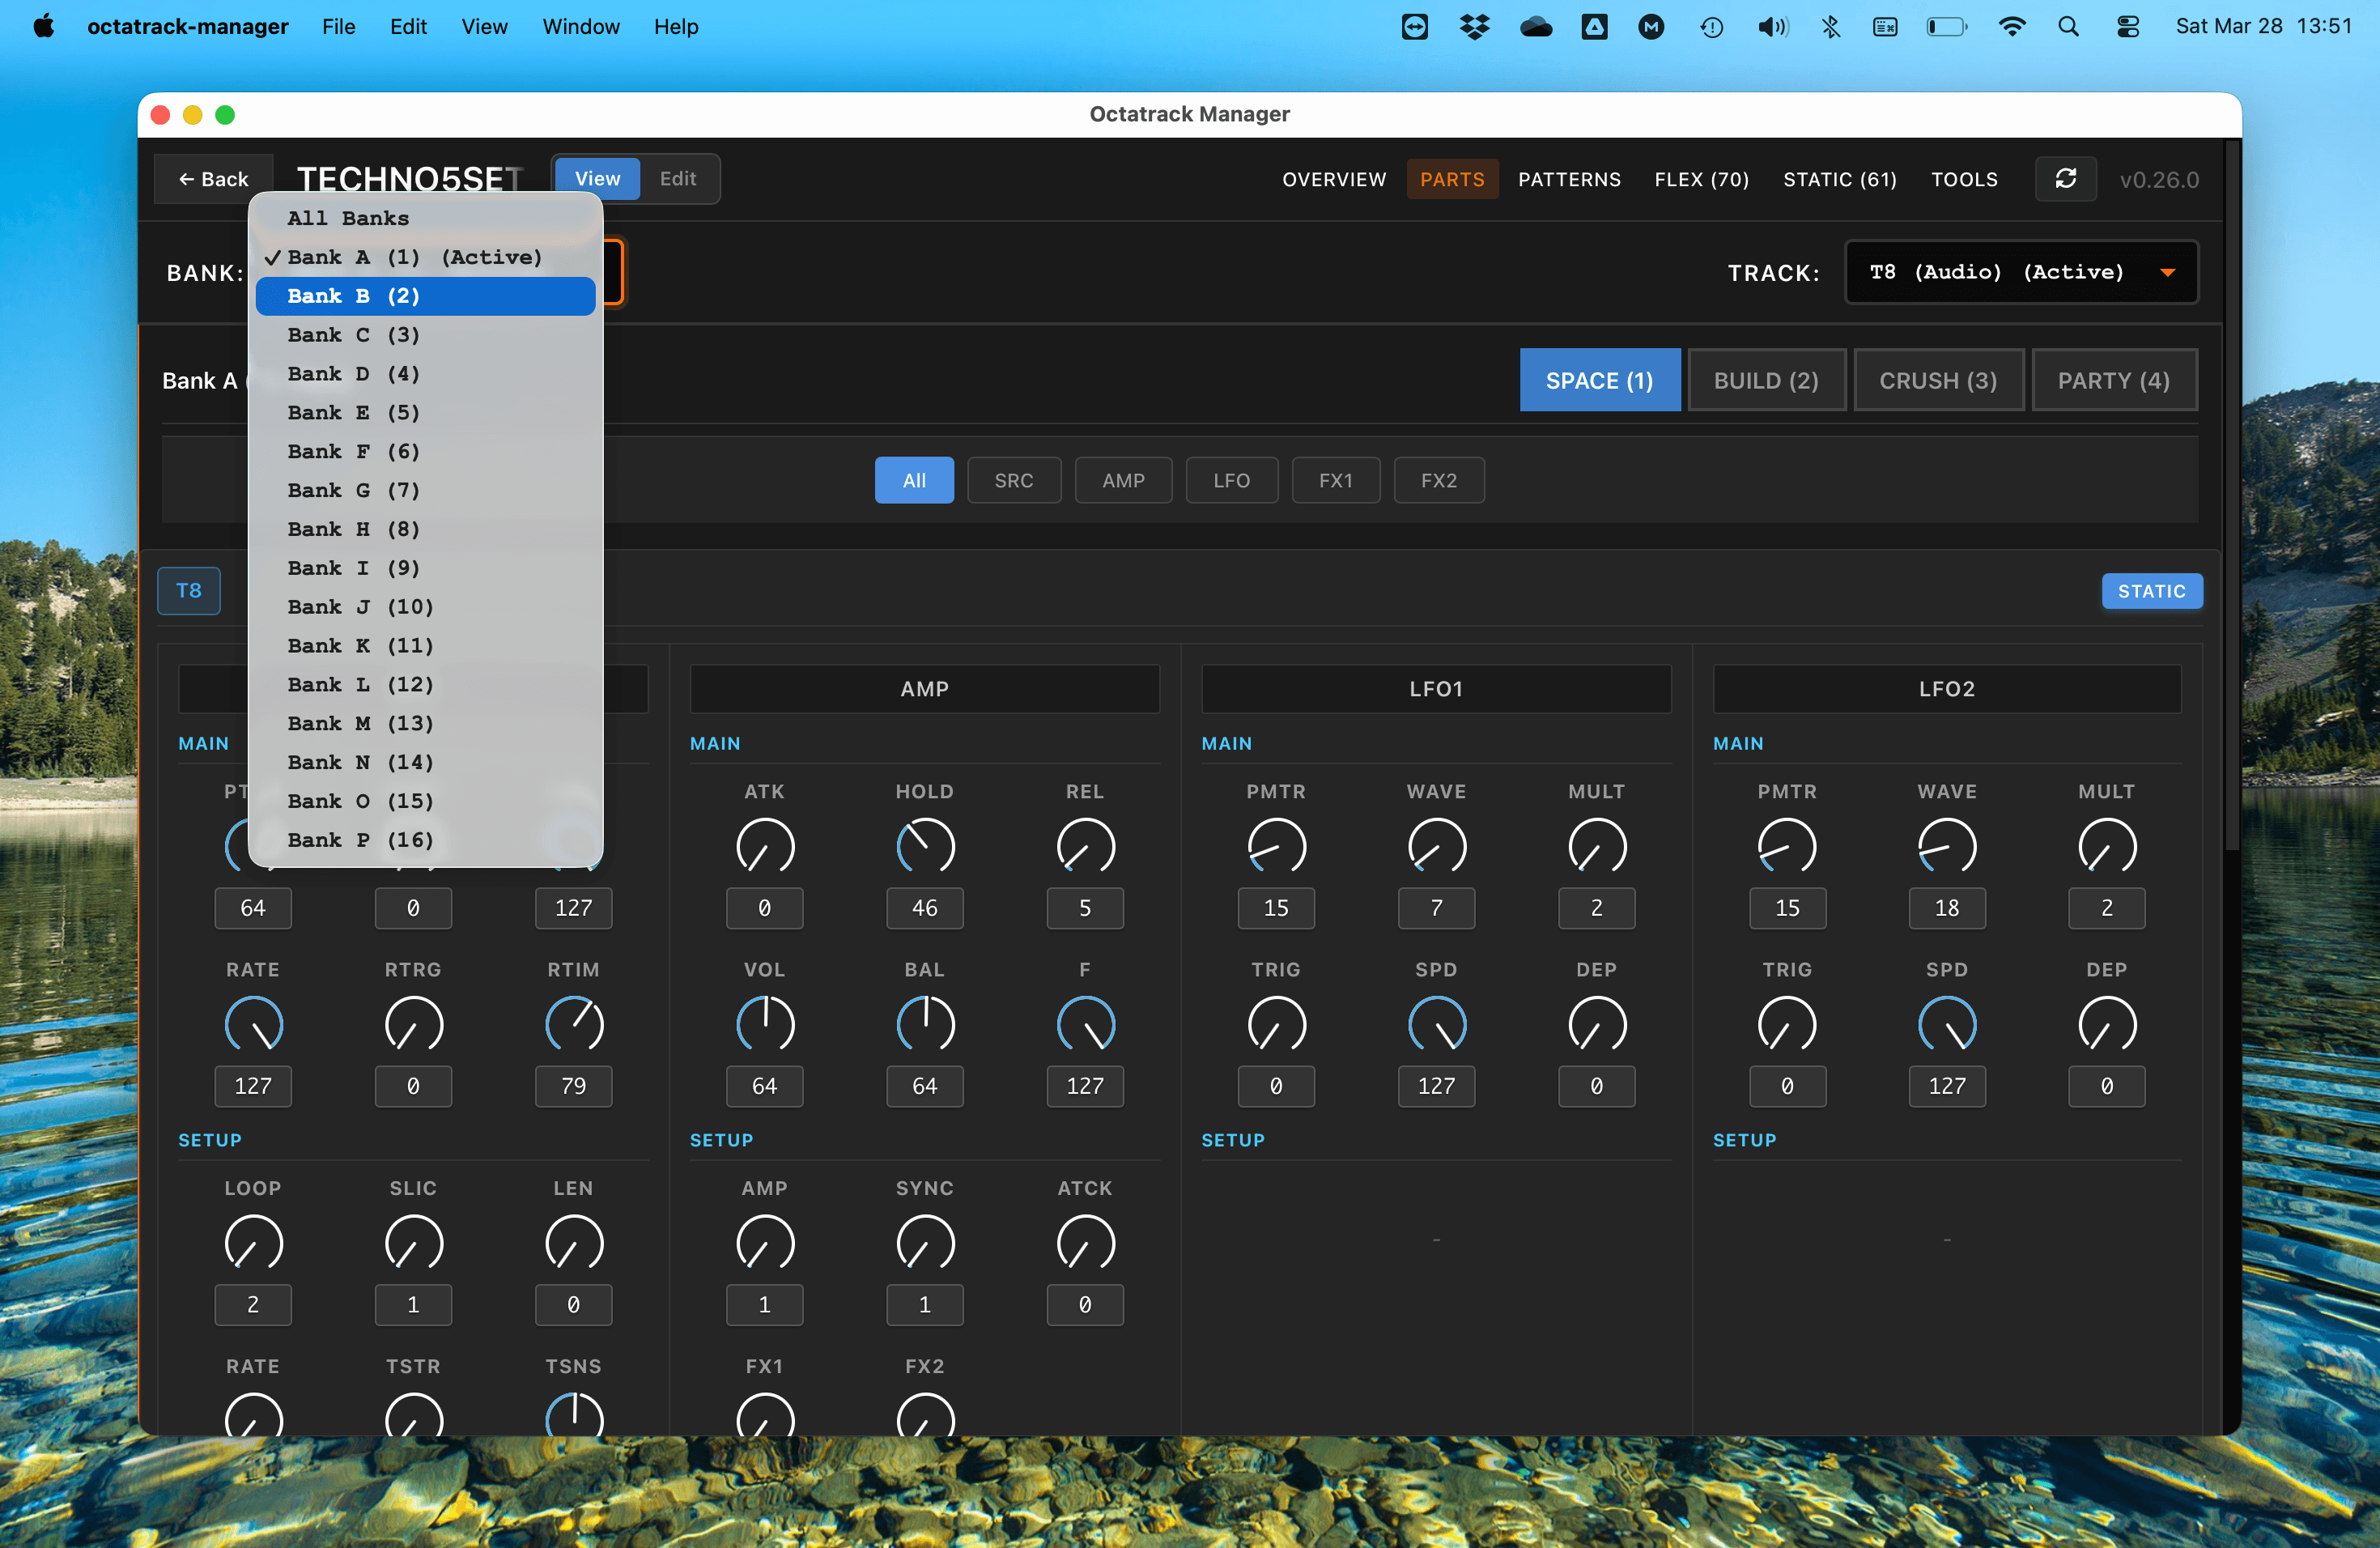
Task: Switch to the OVERVIEW tab
Action: (1334, 179)
